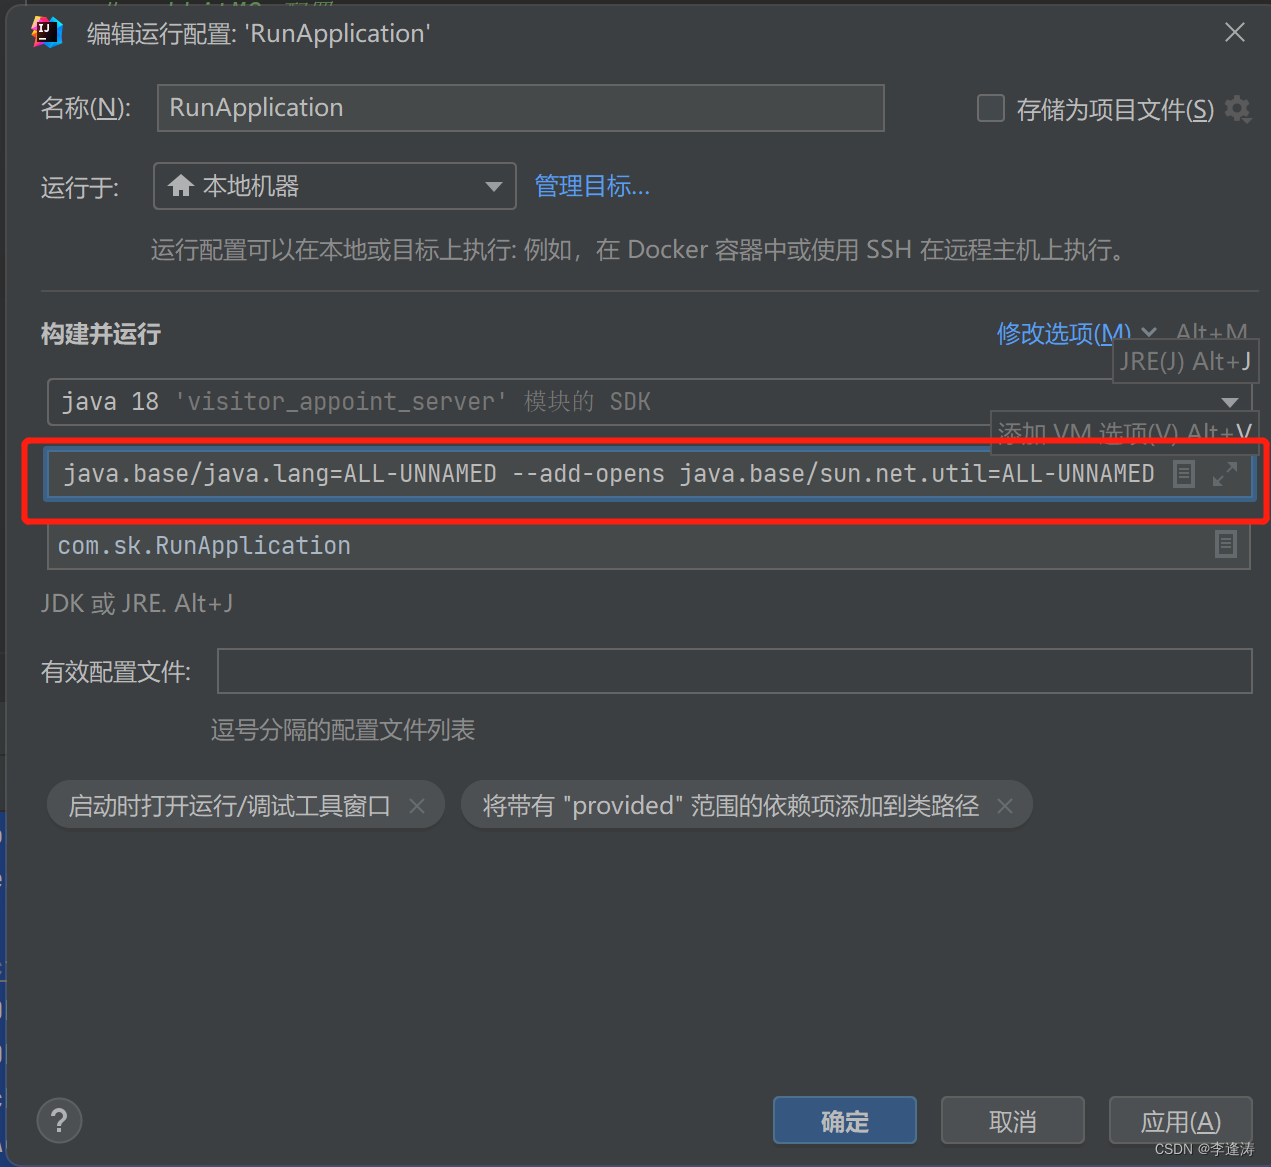The width and height of the screenshot is (1271, 1167).
Task: Click the 确定 button to confirm
Action: pyautogui.click(x=844, y=1120)
